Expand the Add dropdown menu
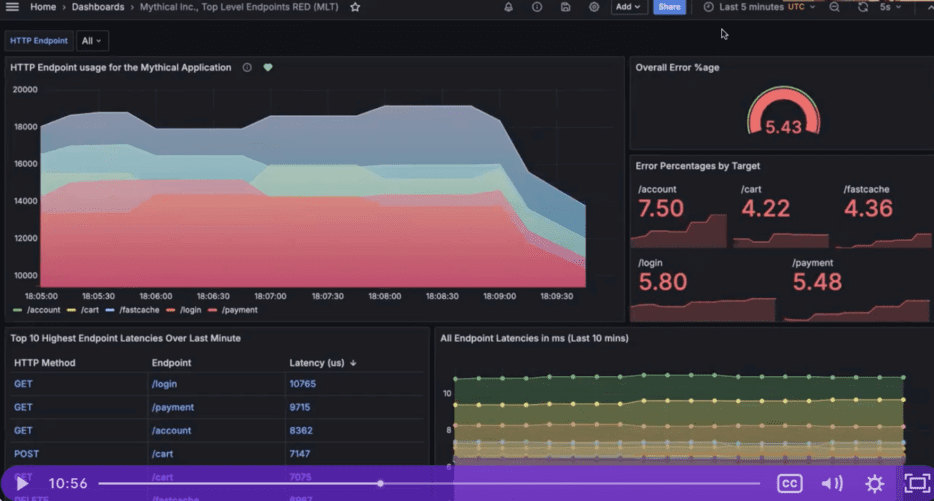This screenshot has height=501, width=934. pyautogui.click(x=629, y=7)
